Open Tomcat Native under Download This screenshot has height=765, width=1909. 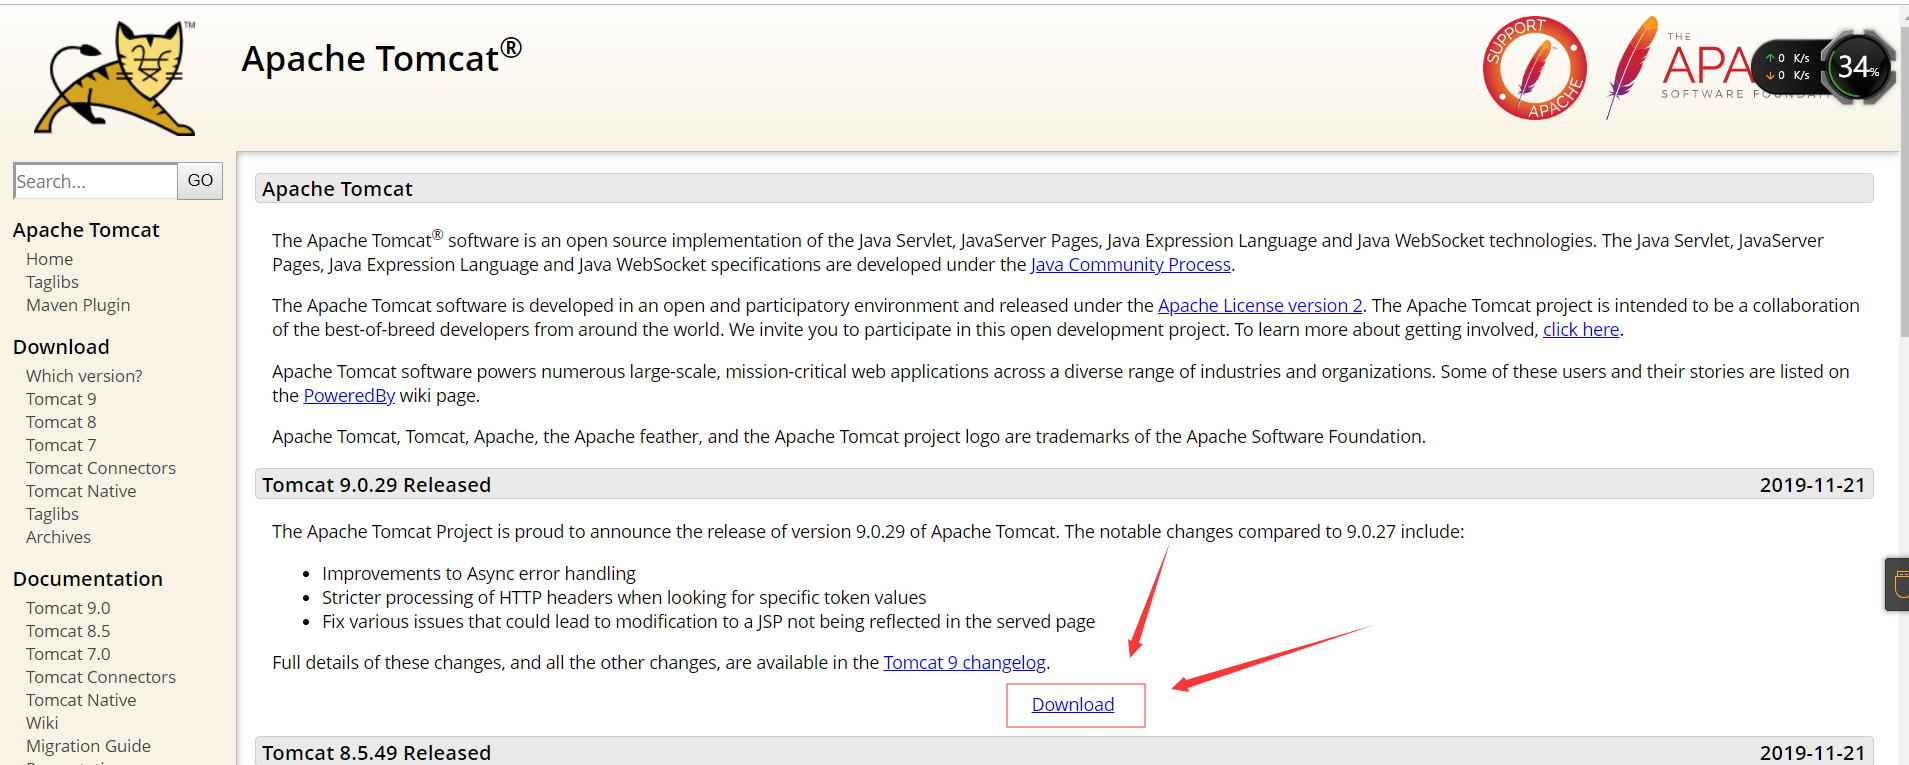(81, 491)
